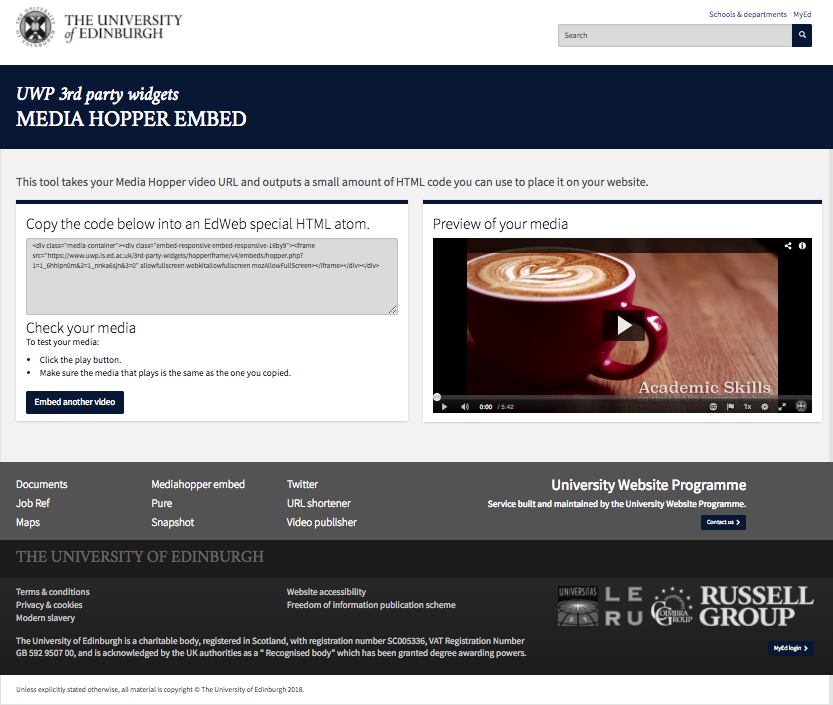Click the university crest icon in player bar
The width and height of the screenshot is (833, 705).
coord(801,406)
